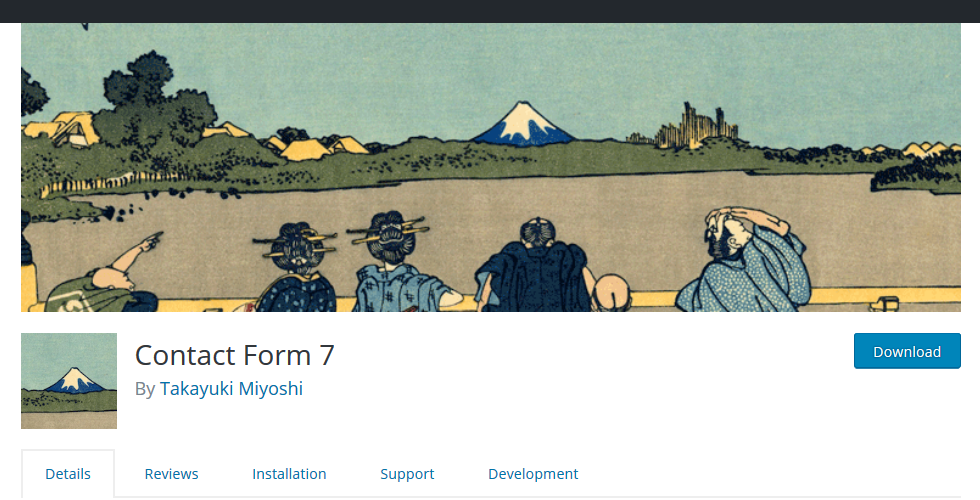Click the Contact Form 7 heading
980x500 pixels.
tap(235, 355)
